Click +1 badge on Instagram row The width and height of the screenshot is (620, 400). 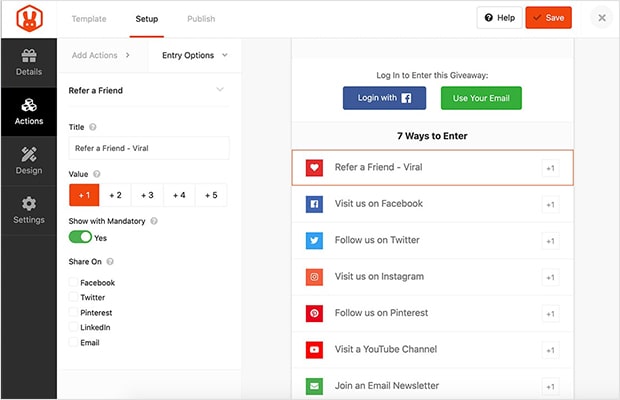pos(550,277)
